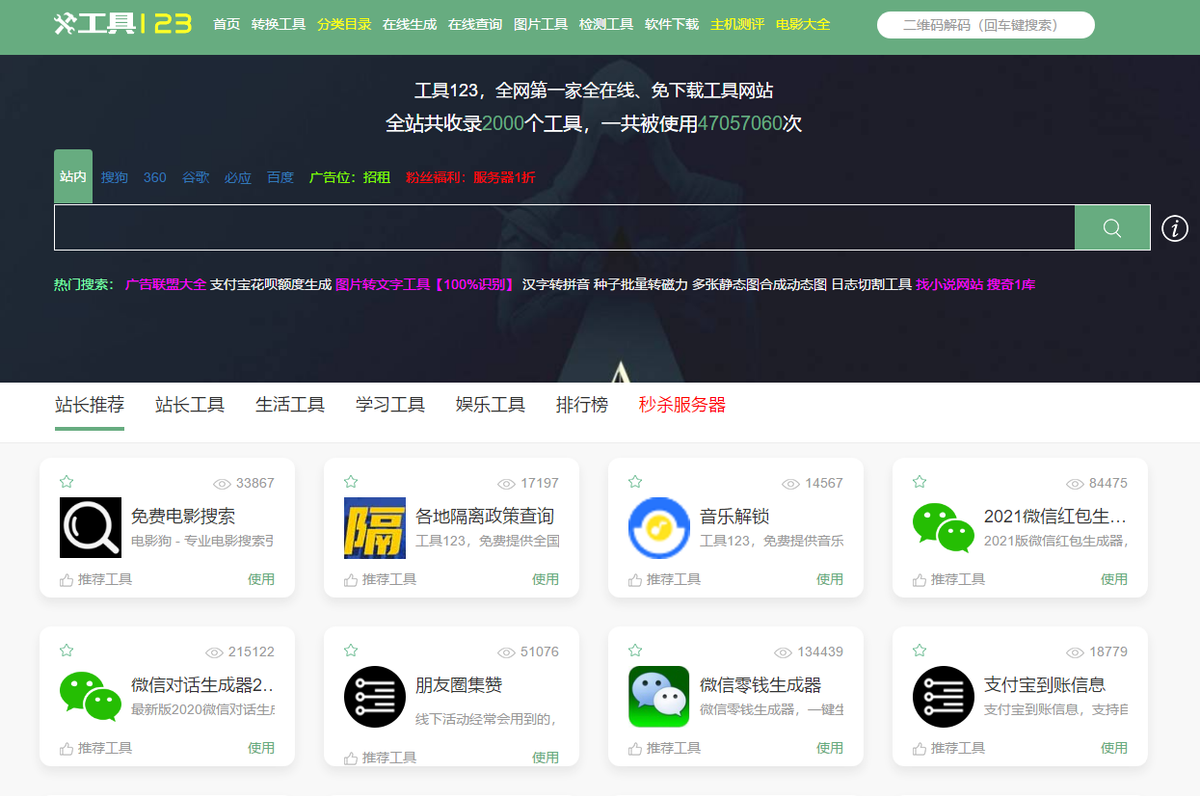Click the eye view-count icon on 朋友圈集赞
Image resolution: width=1200 pixels, height=796 pixels.
pos(507,652)
